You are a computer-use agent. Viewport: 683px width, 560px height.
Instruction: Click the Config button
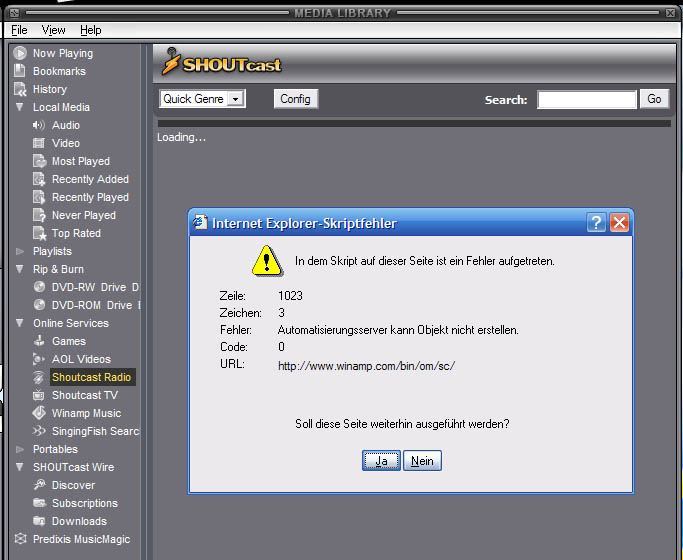coord(296,99)
